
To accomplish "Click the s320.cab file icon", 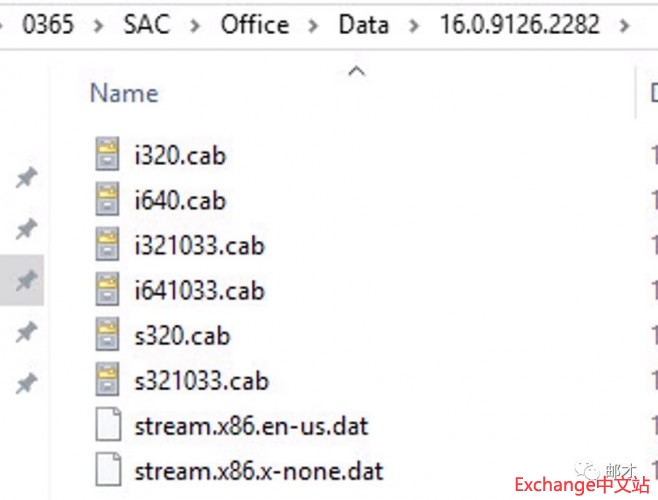I will (107, 335).
